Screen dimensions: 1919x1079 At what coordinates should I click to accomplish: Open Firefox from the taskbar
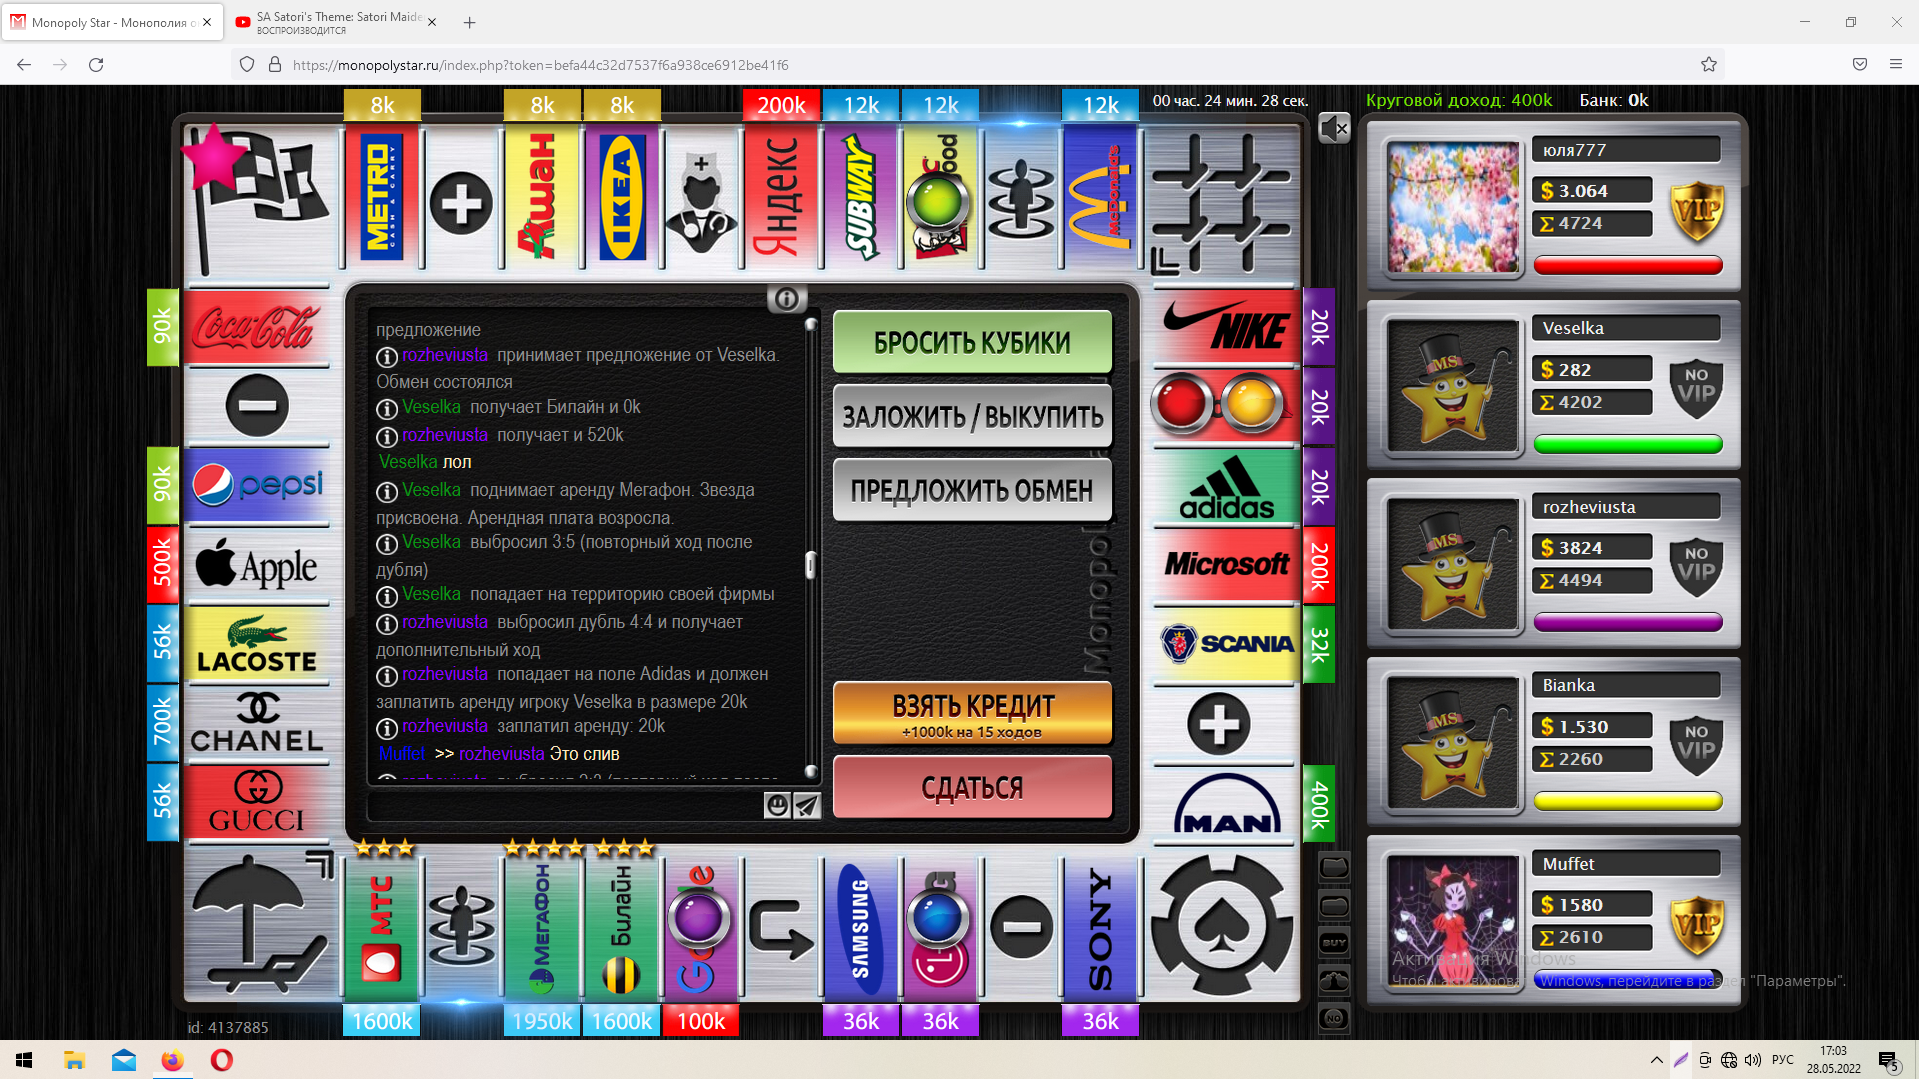coord(172,1060)
